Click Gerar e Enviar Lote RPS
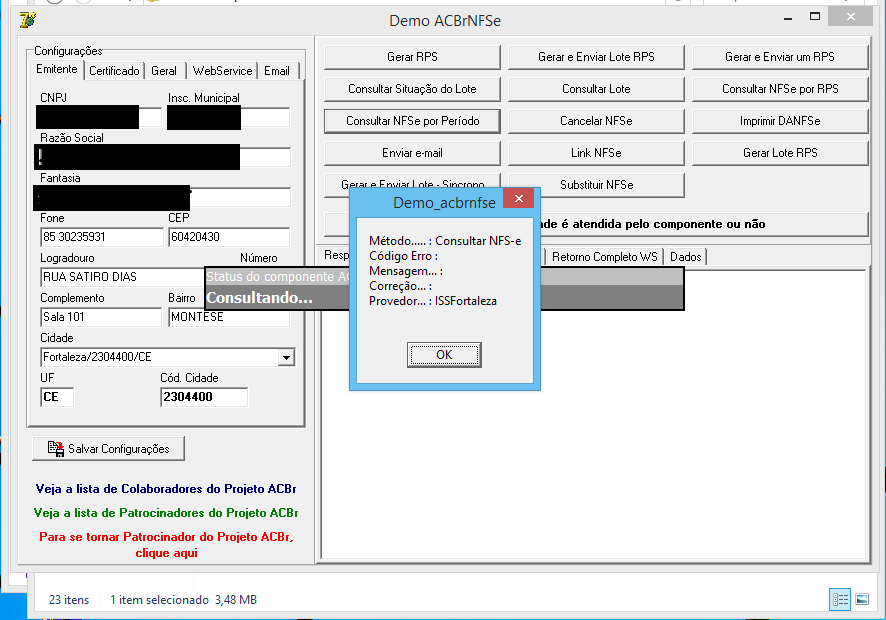The width and height of the screenshot is (886, 620). pos(596,57)
